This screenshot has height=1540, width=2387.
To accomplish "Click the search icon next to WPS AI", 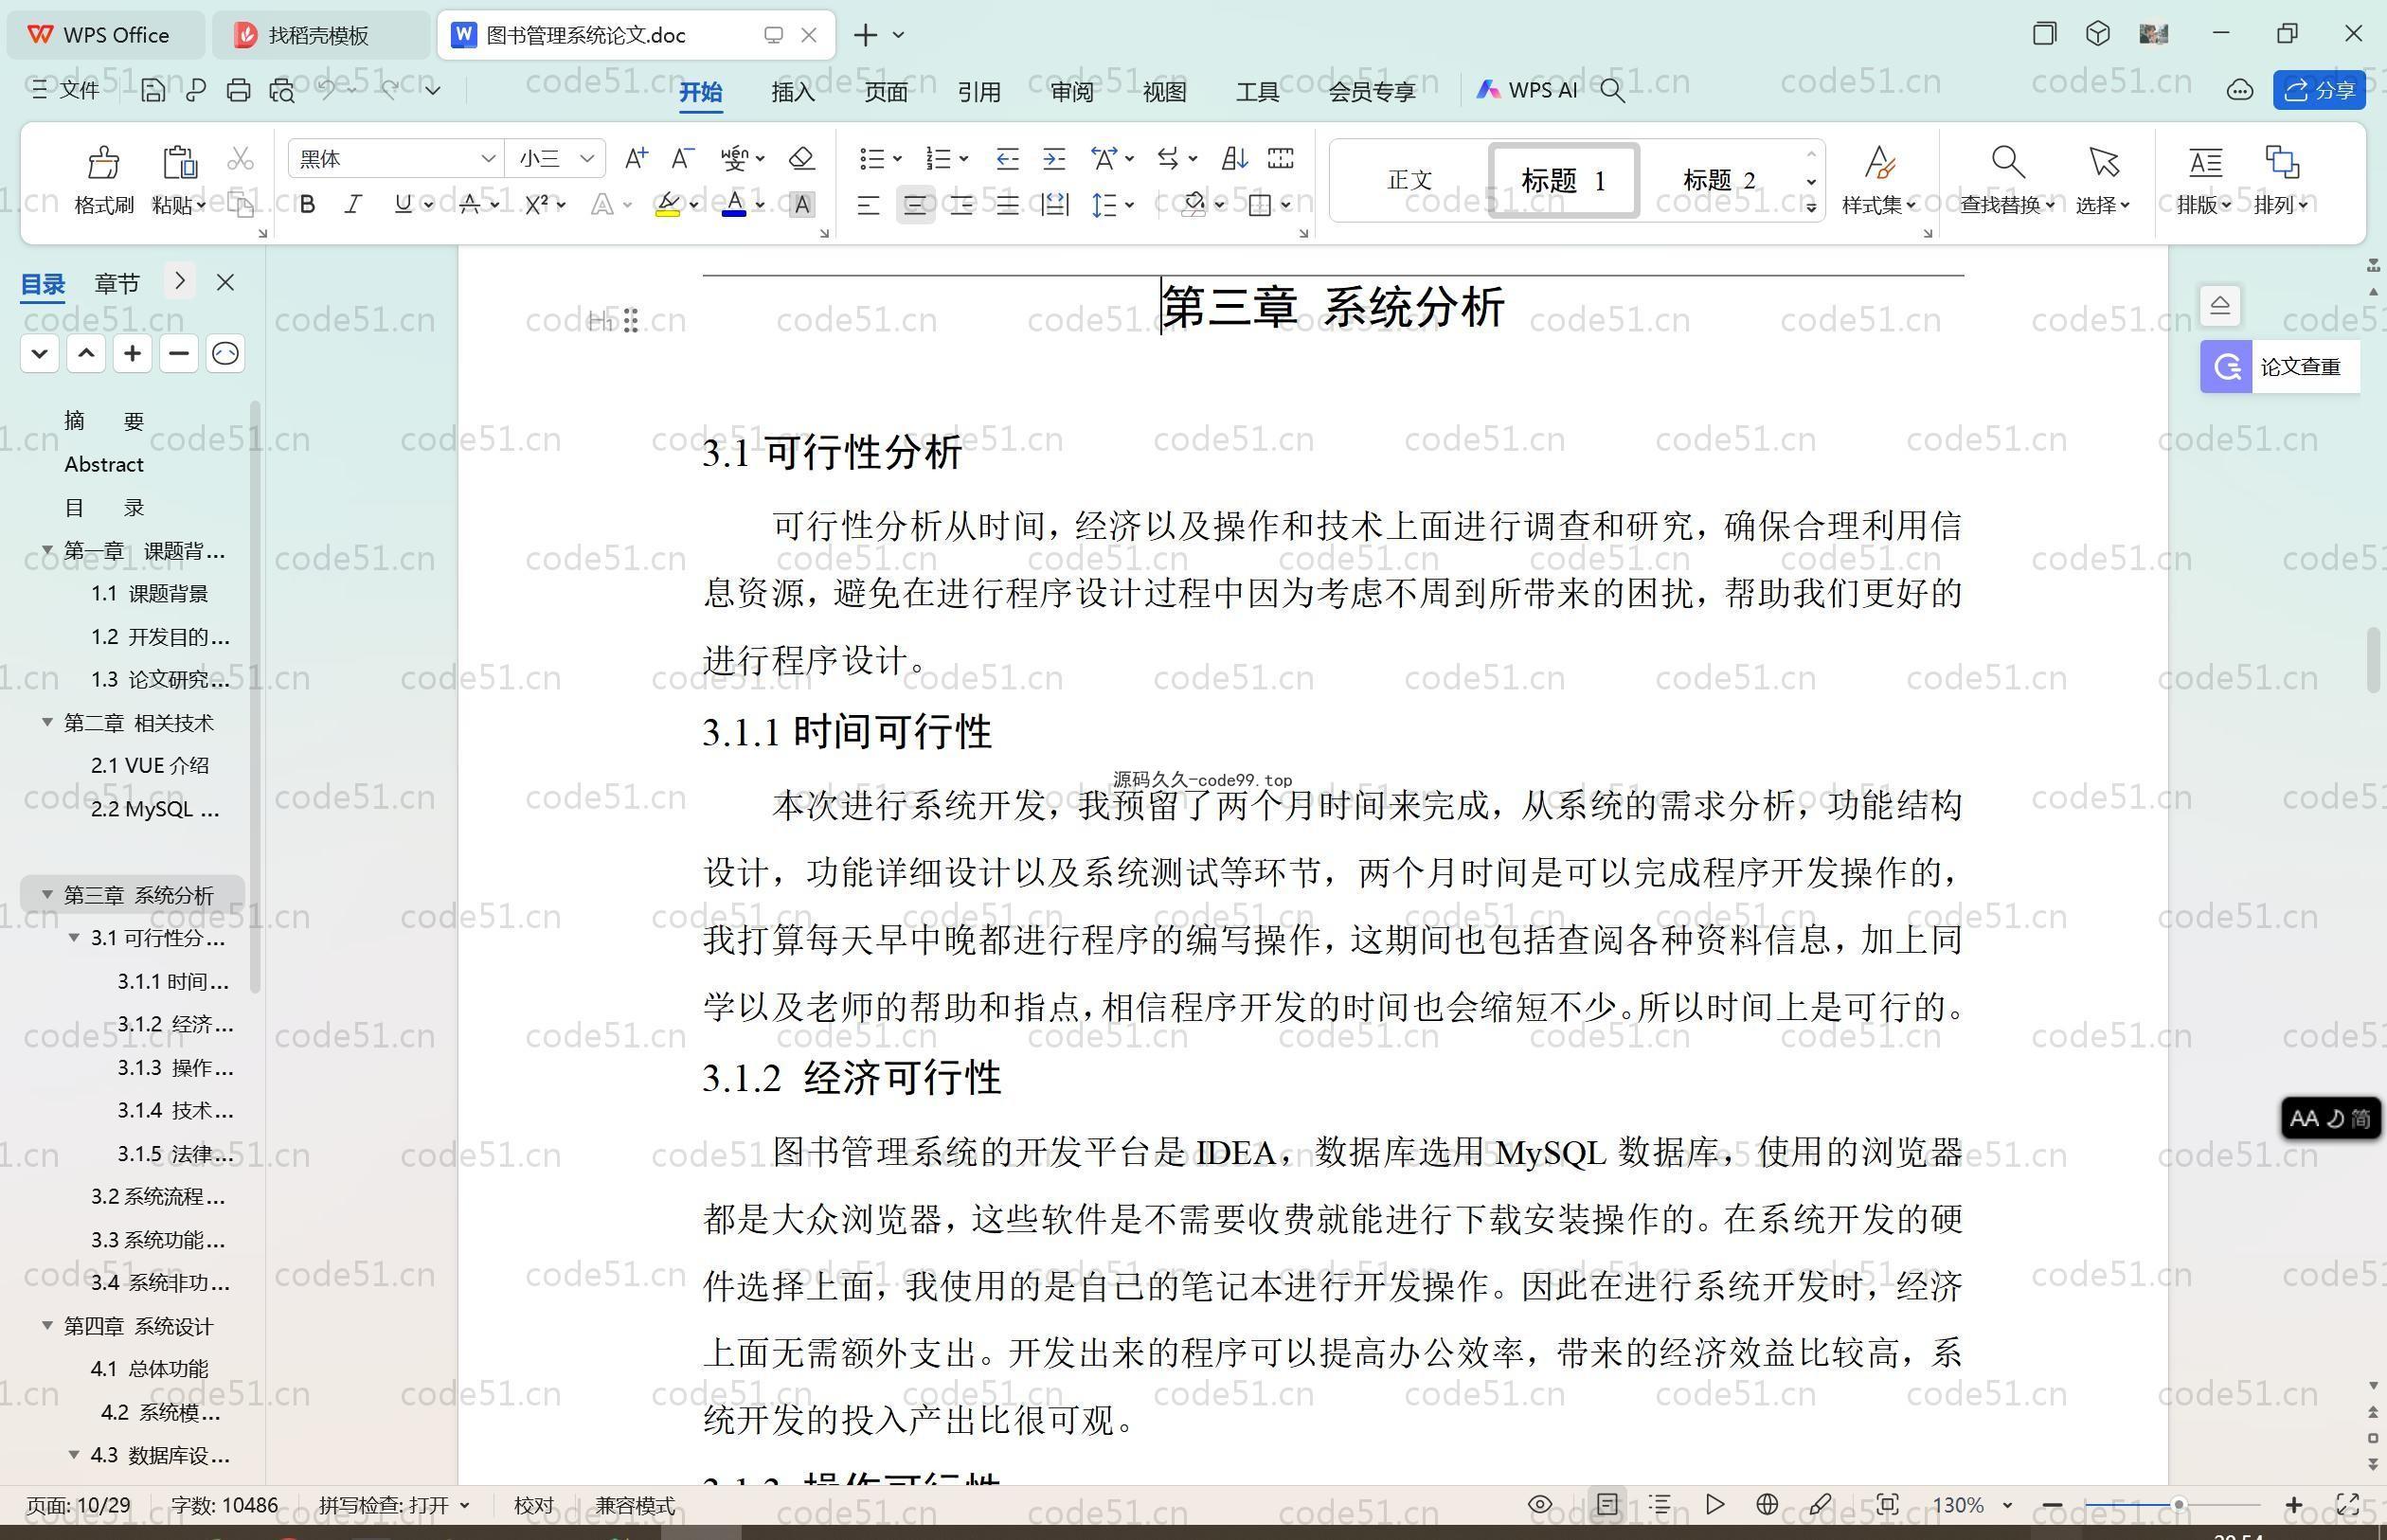I will point(1612,90).
